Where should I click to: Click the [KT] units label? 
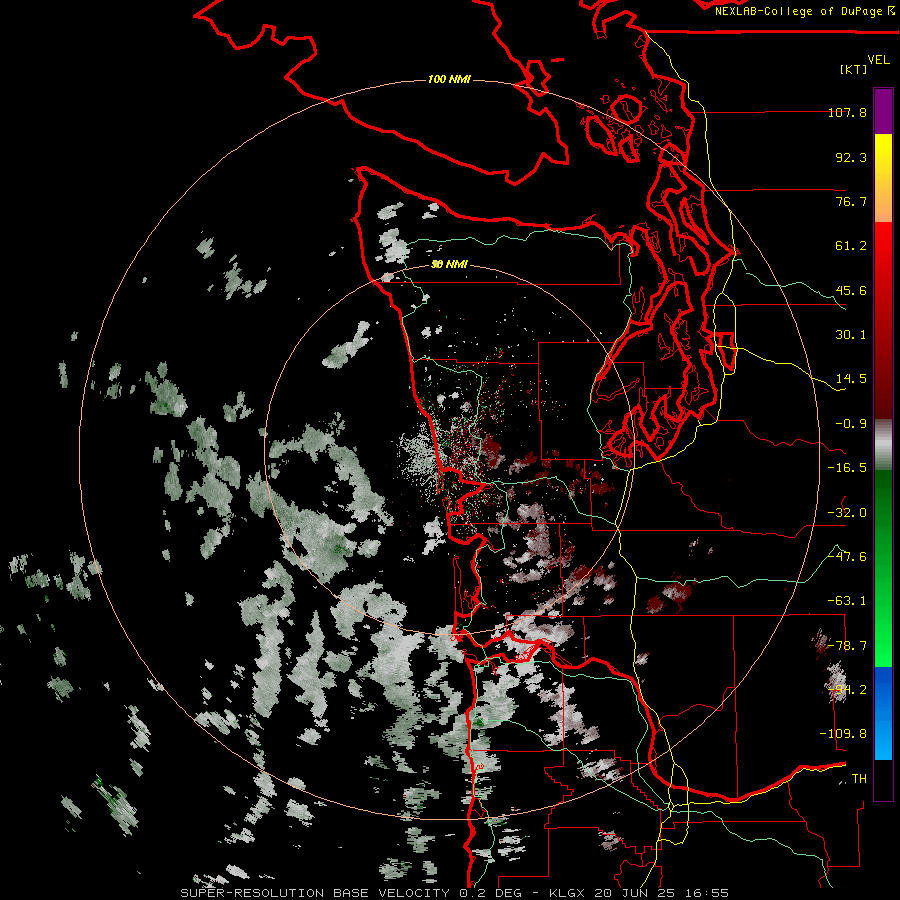854,69
